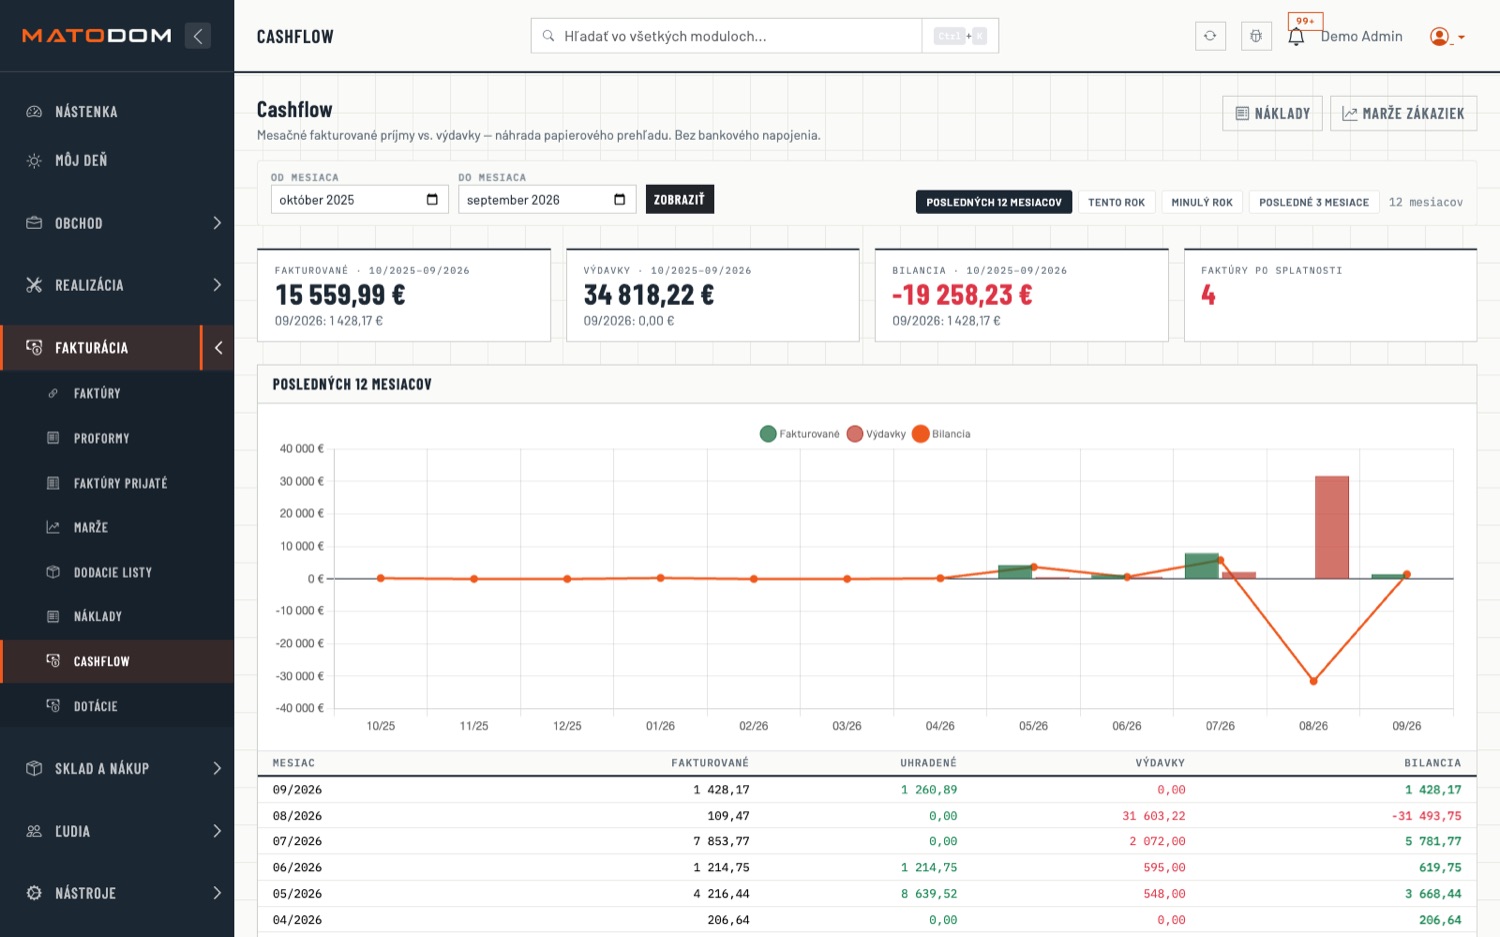Click the search magnifier icon
Screen dimensions: 1500x937
(x=548, y=36)
